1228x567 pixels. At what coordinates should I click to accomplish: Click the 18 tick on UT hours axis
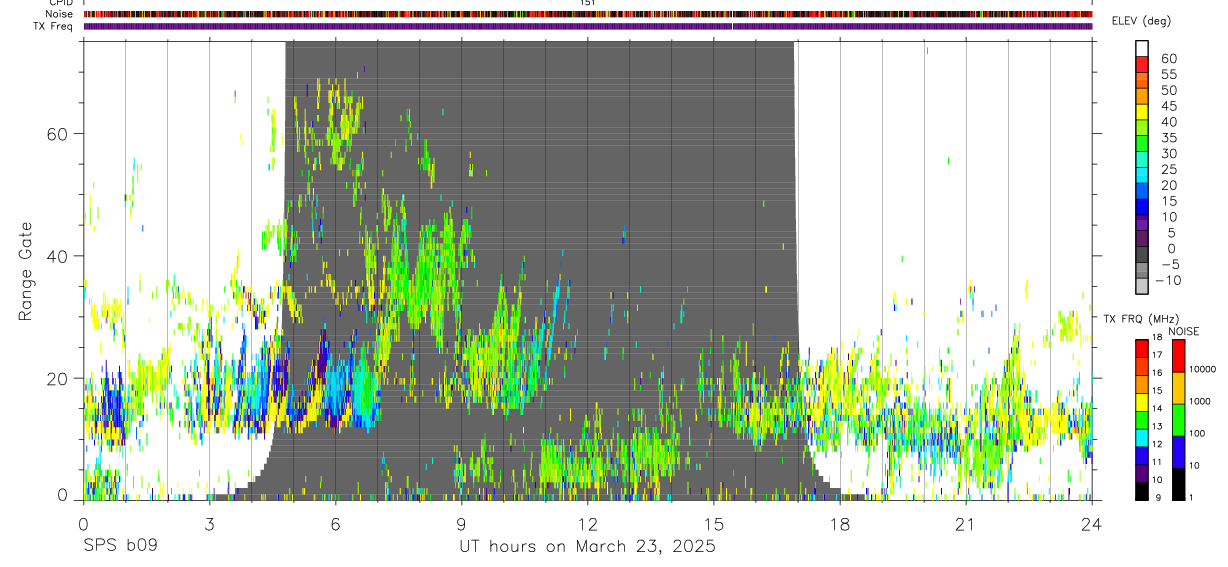coord(839,523)
